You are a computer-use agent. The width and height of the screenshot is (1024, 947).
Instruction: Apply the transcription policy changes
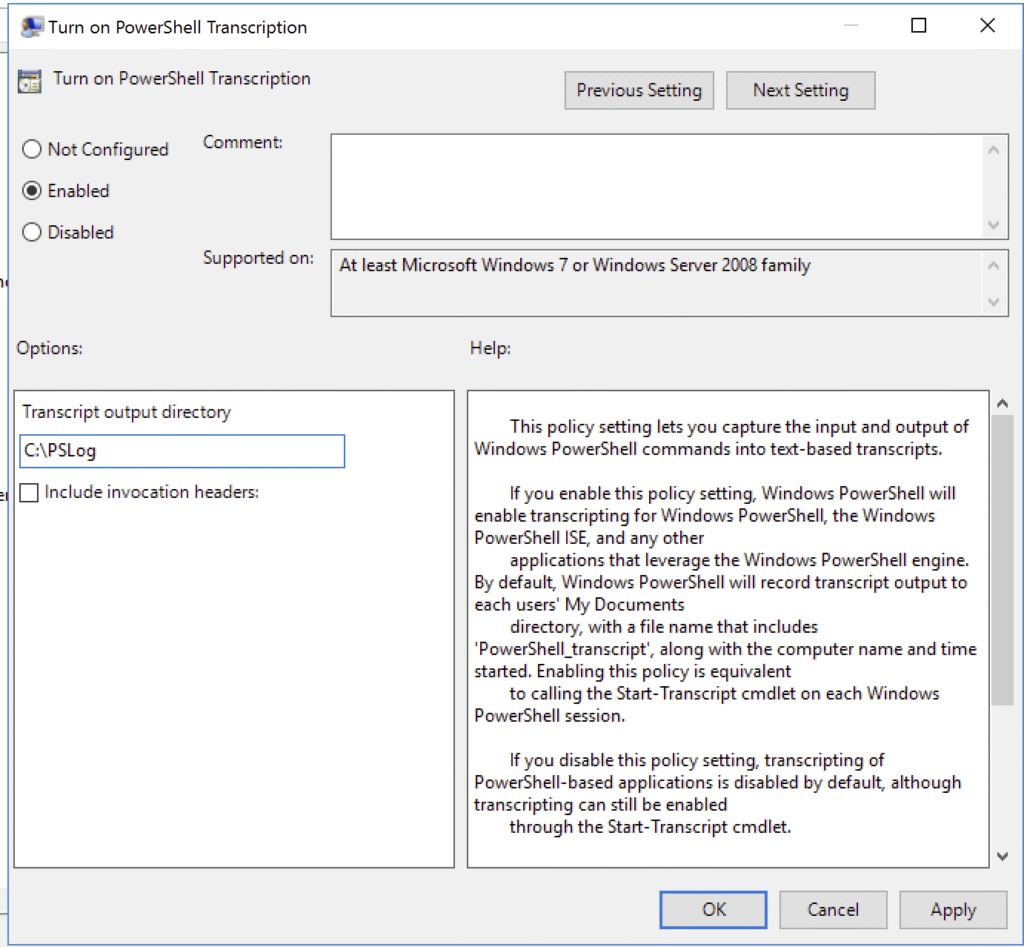pos(952,909)
